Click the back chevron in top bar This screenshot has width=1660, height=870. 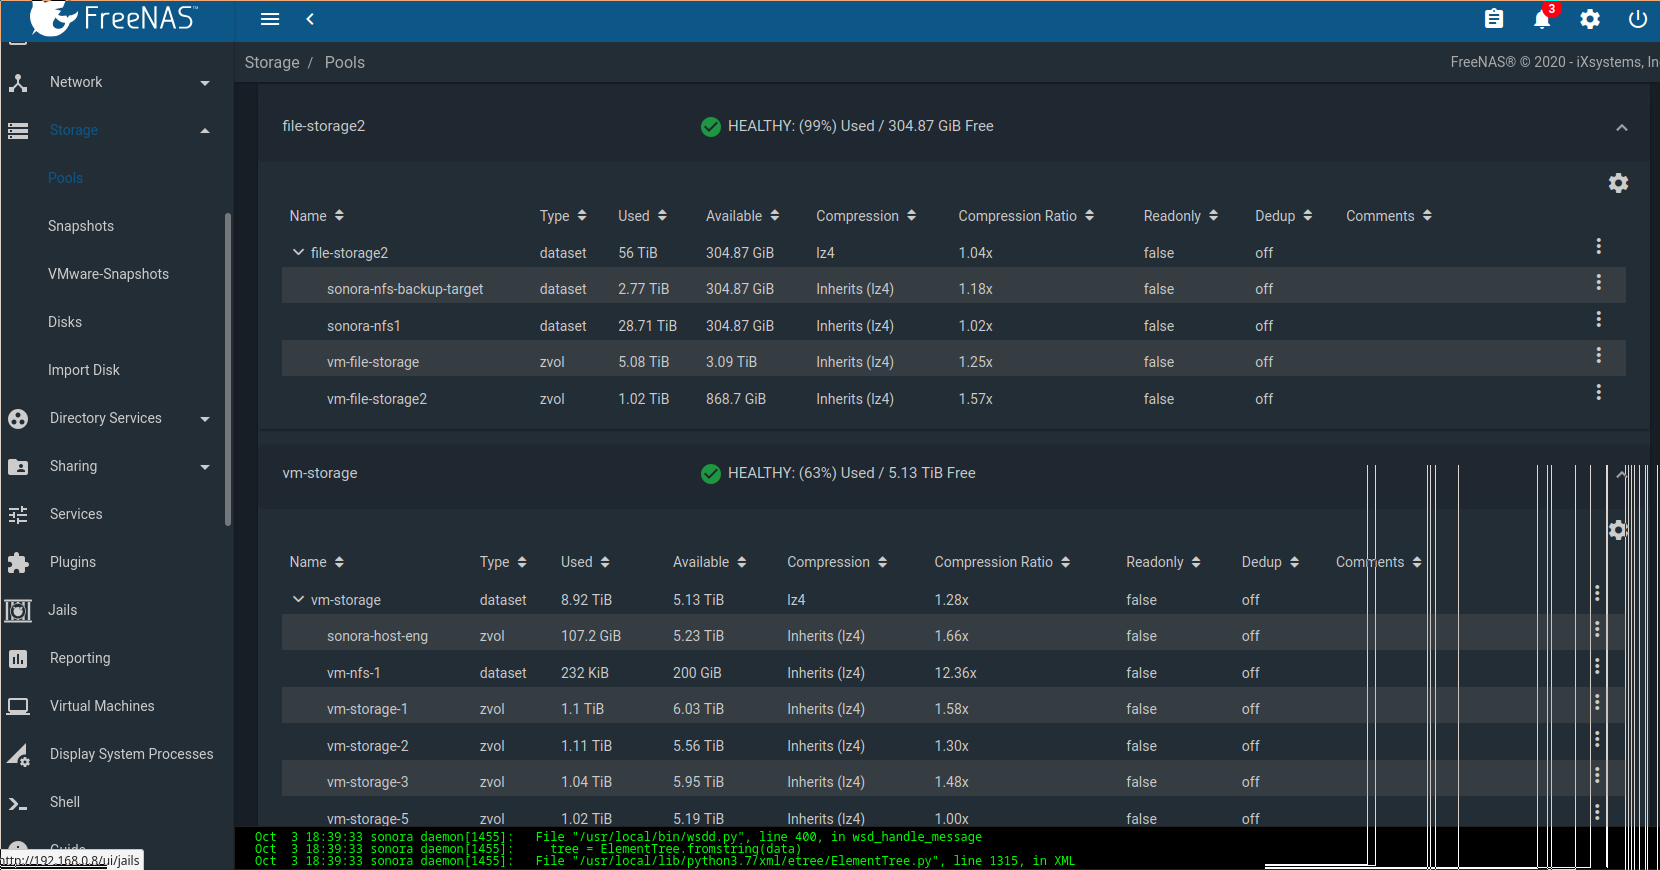(310, 19)
